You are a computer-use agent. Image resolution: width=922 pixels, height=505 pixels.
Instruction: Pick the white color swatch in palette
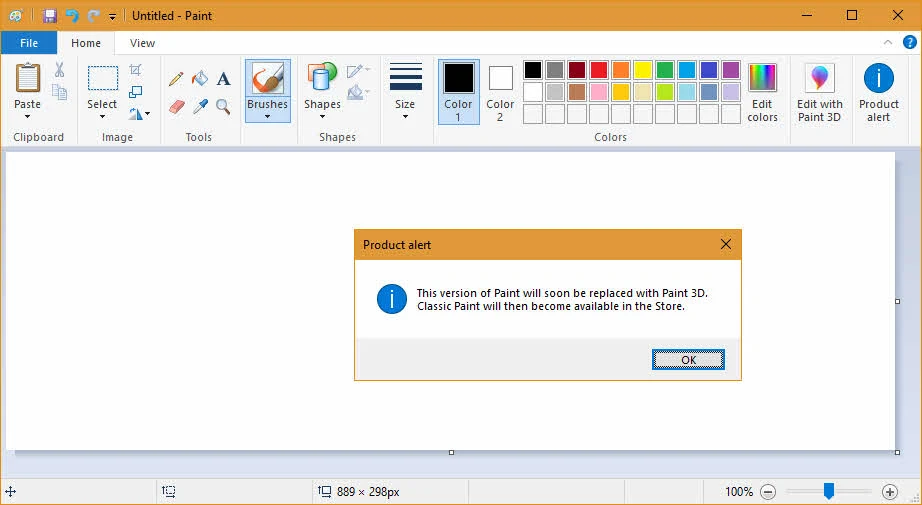click(533, 92)
